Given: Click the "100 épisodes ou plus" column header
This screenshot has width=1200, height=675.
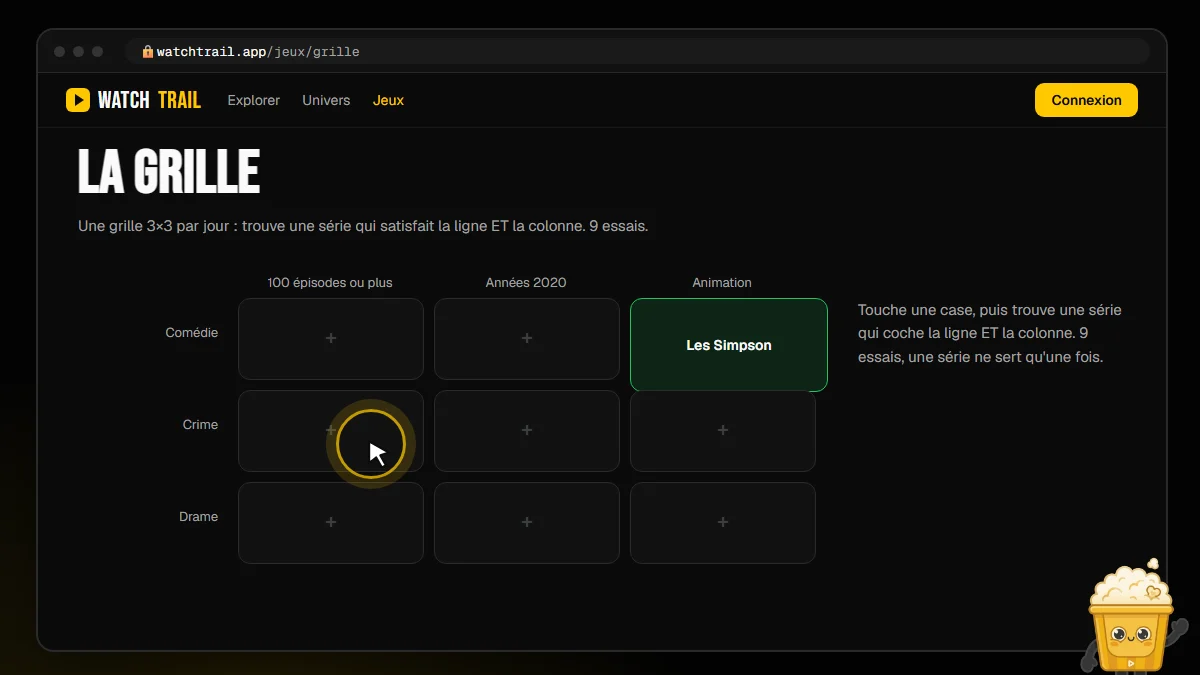Looking at the screenshot, I should [330, 283].
